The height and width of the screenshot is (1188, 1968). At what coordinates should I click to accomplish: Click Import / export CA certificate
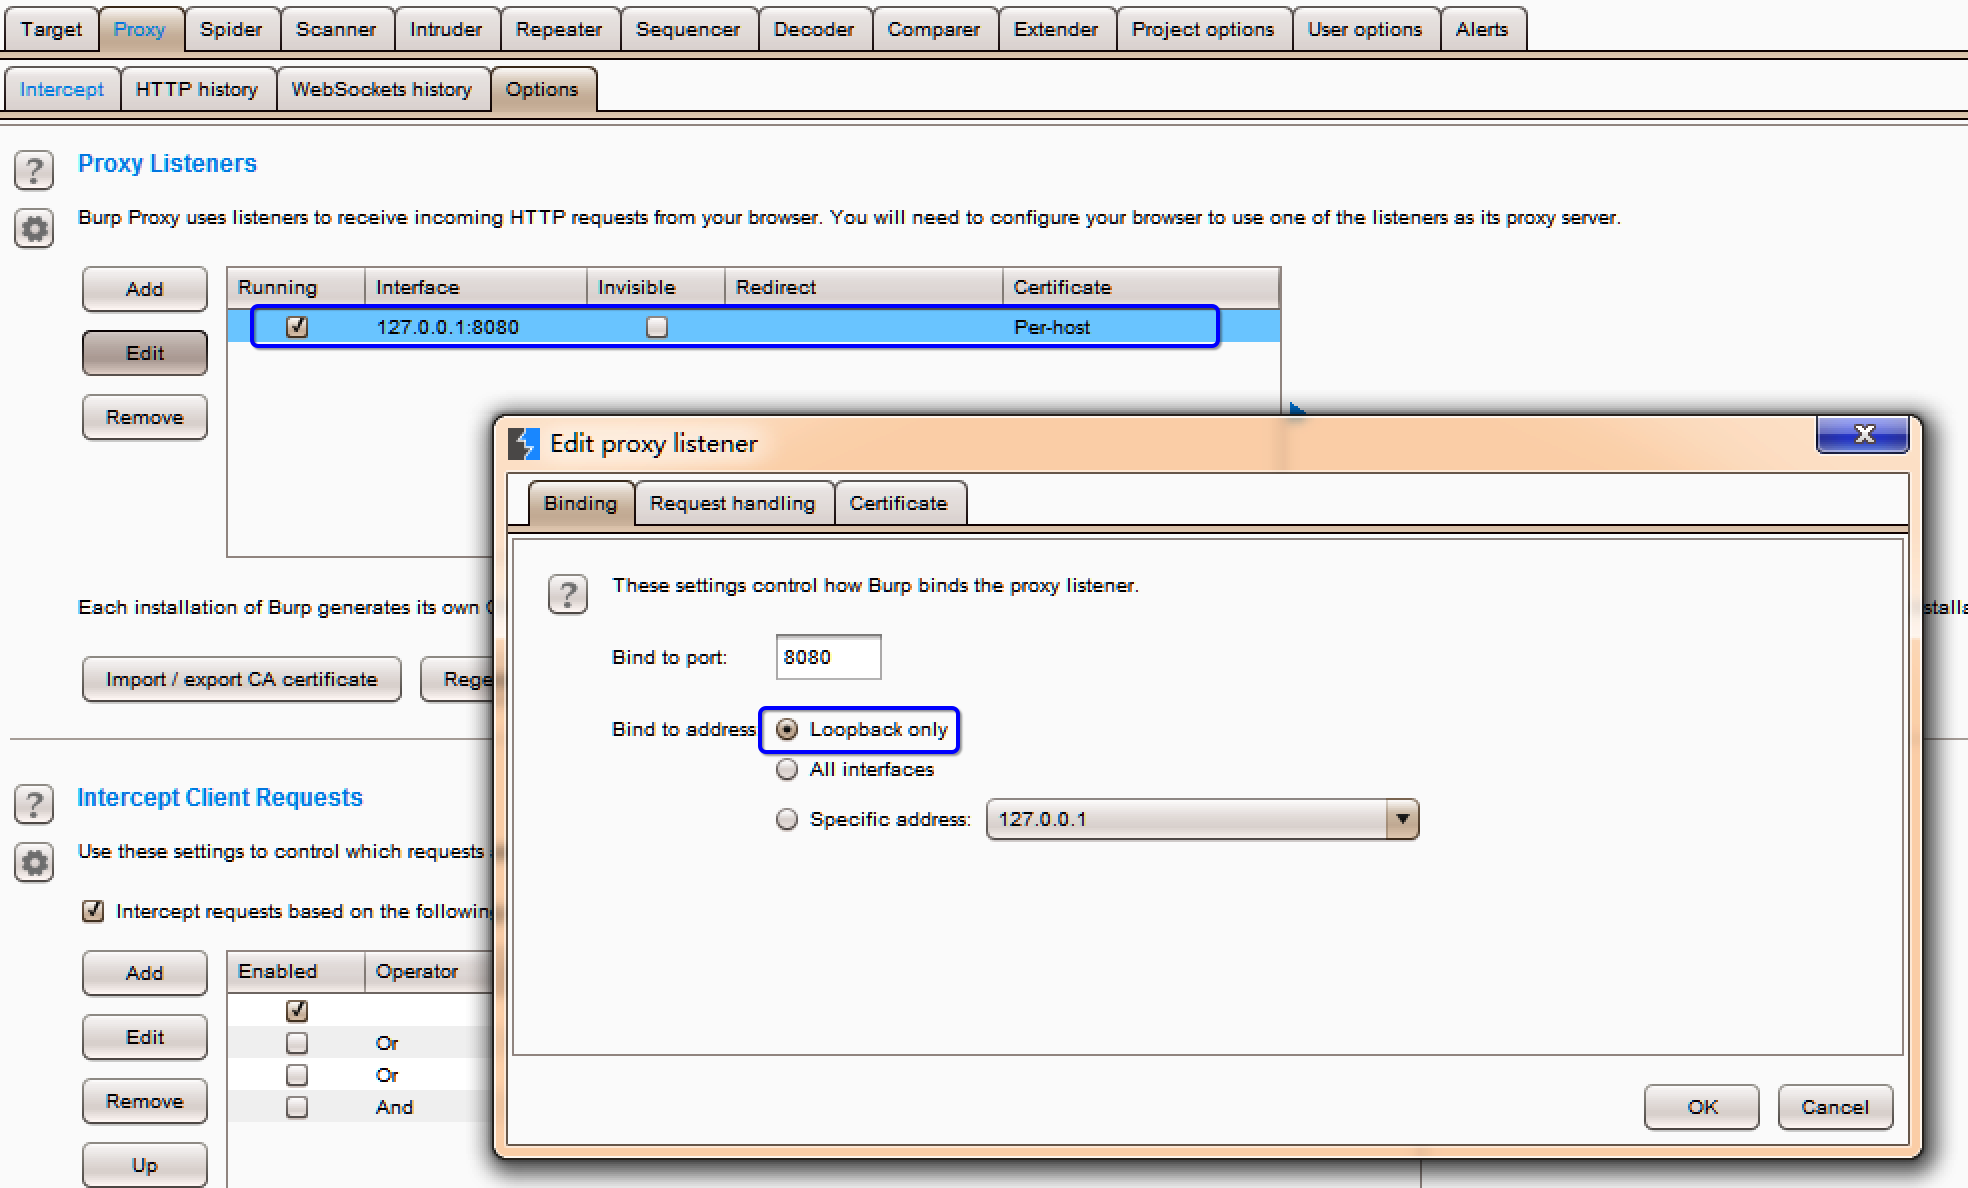click(x=241, y=679)
